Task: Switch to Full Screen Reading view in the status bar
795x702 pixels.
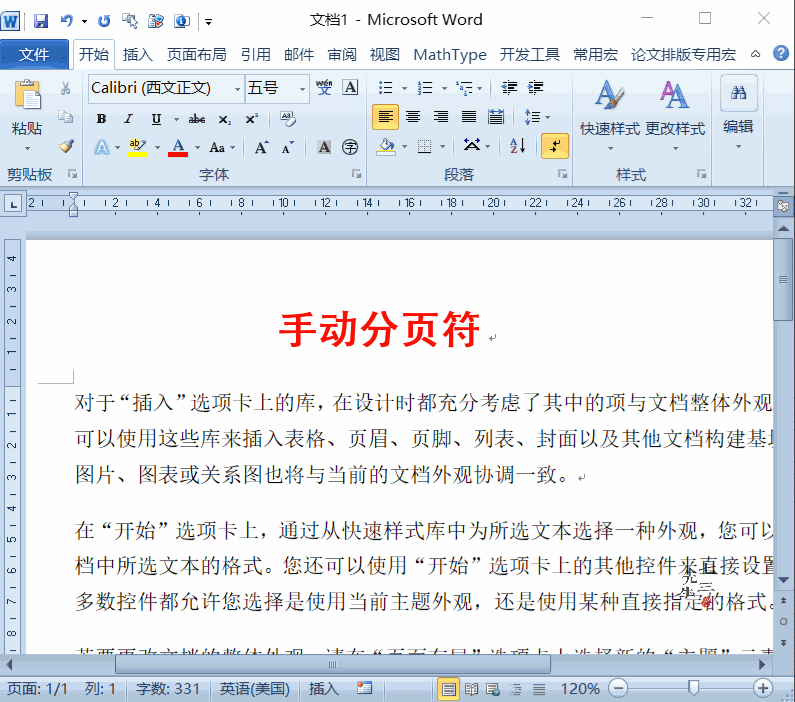Action: (471, 689)
